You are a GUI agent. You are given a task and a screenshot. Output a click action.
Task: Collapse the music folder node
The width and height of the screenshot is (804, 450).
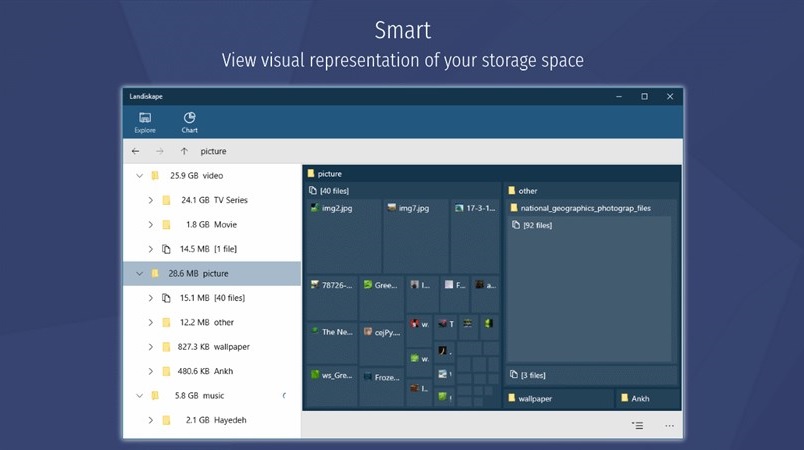[x=139, y=396]
